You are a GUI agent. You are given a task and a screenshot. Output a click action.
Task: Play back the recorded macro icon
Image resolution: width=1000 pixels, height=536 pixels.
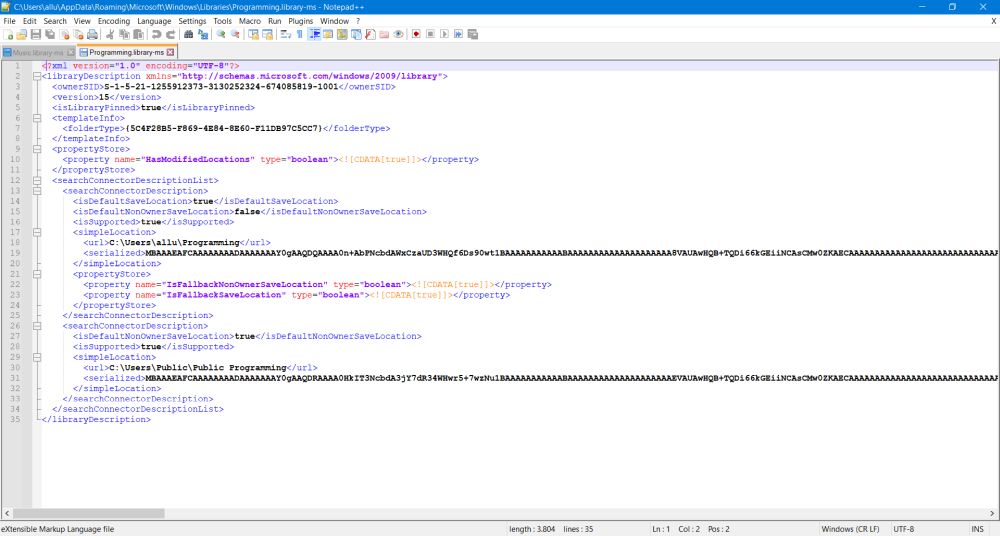click(x=445, y=34)
